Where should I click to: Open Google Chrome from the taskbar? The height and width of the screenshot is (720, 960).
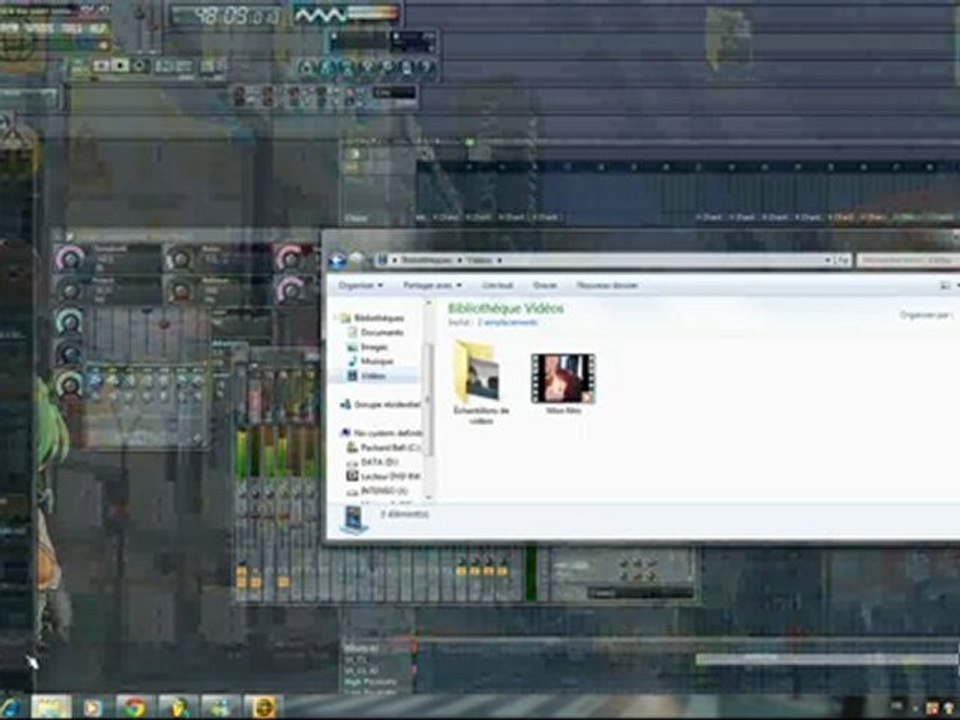[135, 707]
